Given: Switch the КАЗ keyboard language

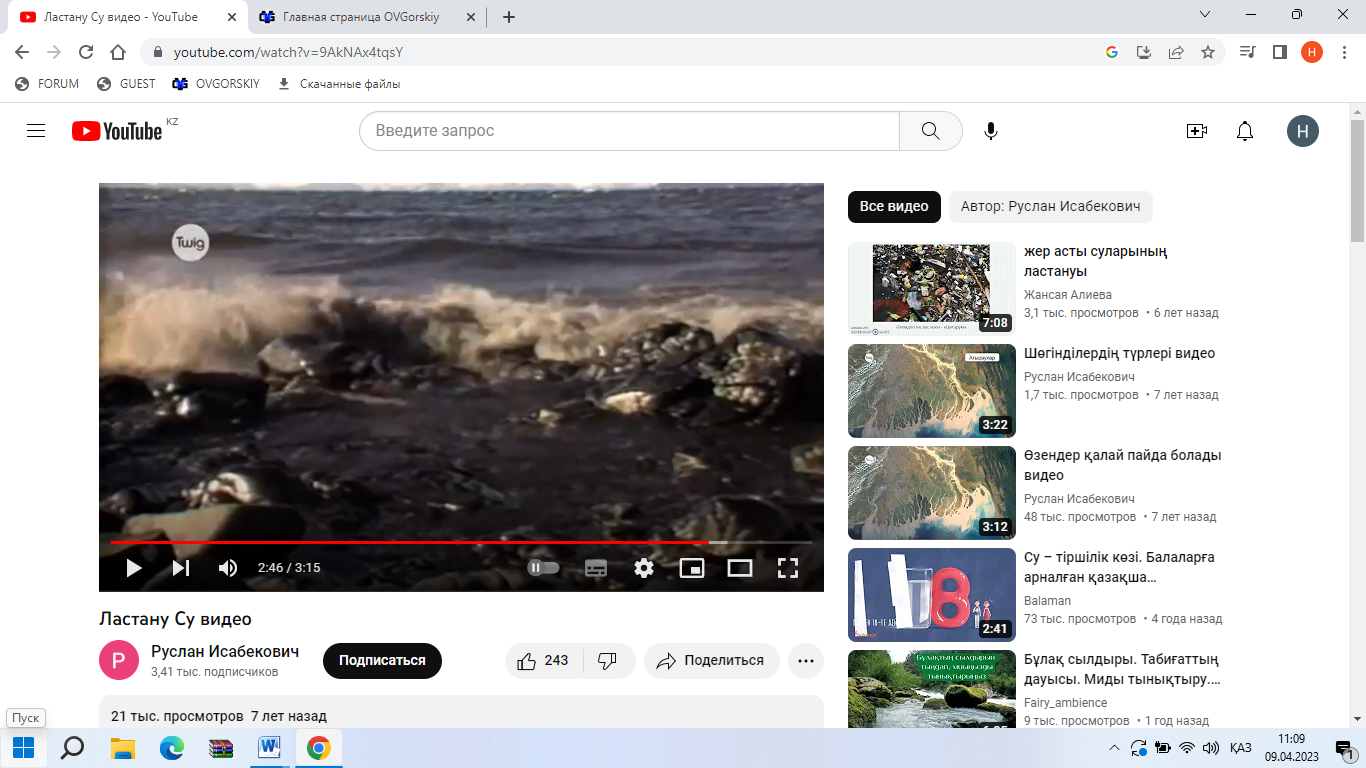Looking at the screenshot, I should coord(1241,748).
